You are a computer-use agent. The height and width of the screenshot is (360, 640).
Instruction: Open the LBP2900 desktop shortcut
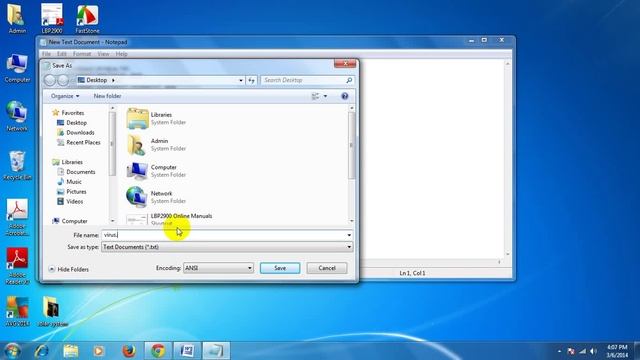coord(52,18)
